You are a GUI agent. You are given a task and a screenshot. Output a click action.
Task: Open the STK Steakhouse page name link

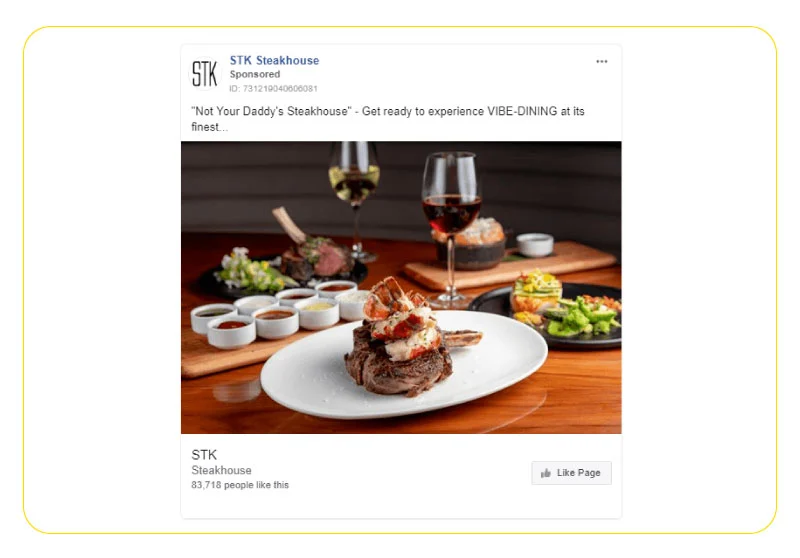[x=274, y=61]
